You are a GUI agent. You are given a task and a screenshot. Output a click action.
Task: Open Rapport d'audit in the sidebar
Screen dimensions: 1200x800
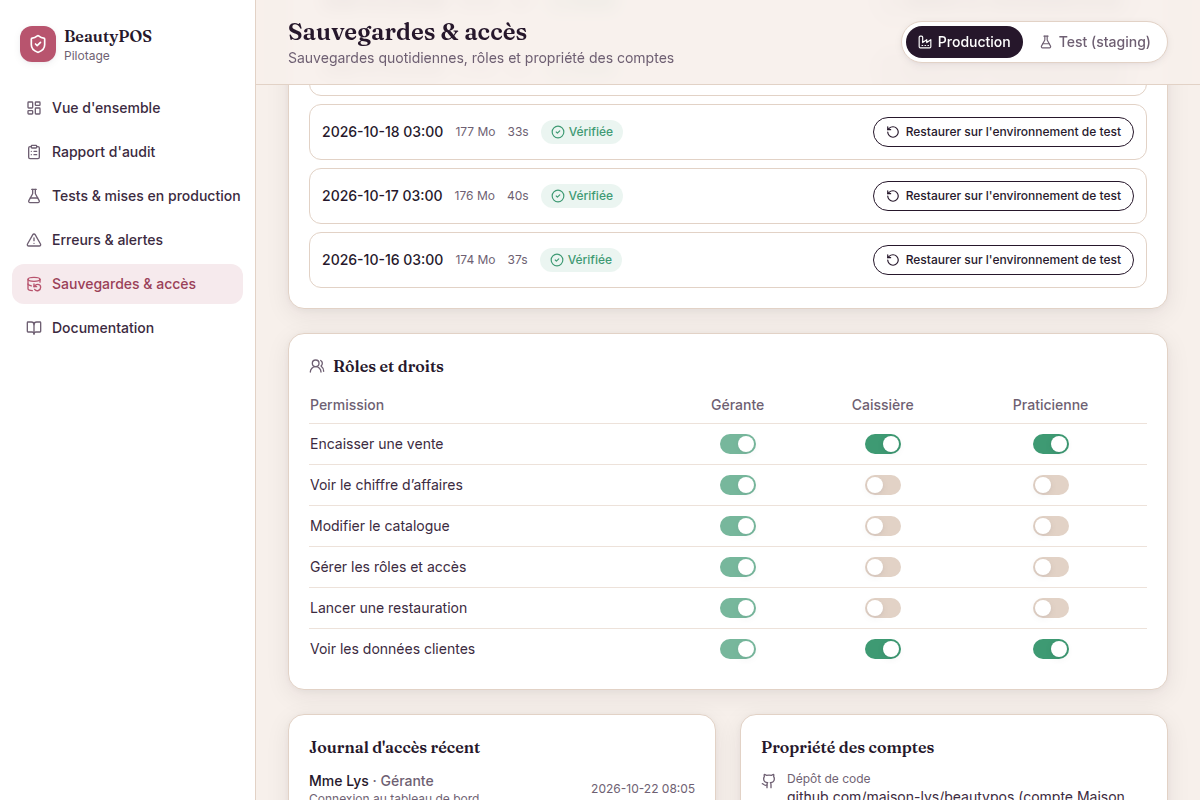click(127, 152)
